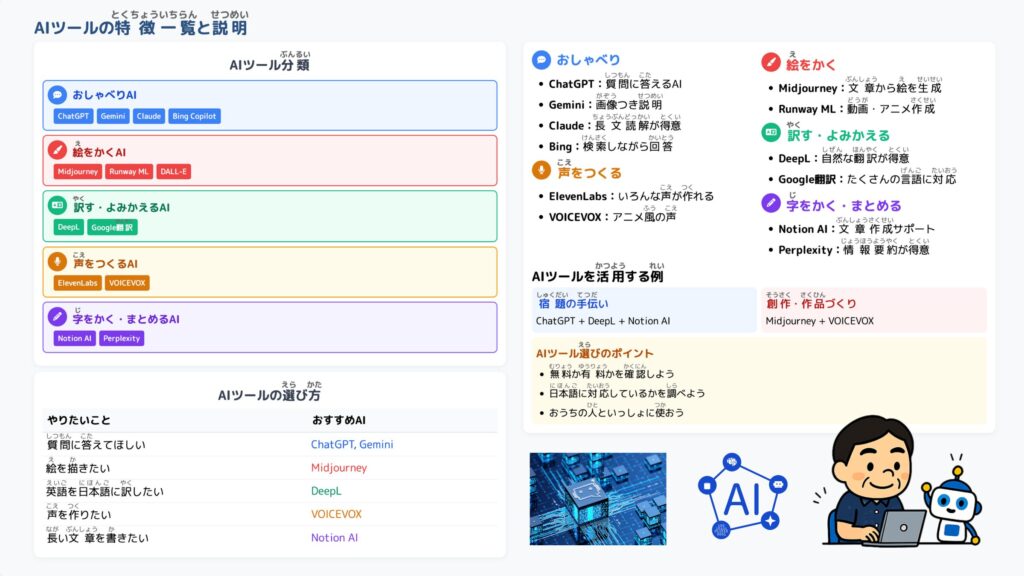Click the small white and blue robot illustration
This screenshot has height=576, width=1024.
953,504
